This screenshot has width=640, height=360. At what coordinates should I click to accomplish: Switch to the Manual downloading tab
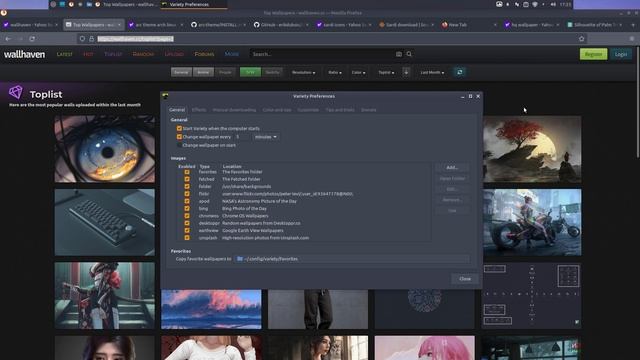tap(234, 110)
